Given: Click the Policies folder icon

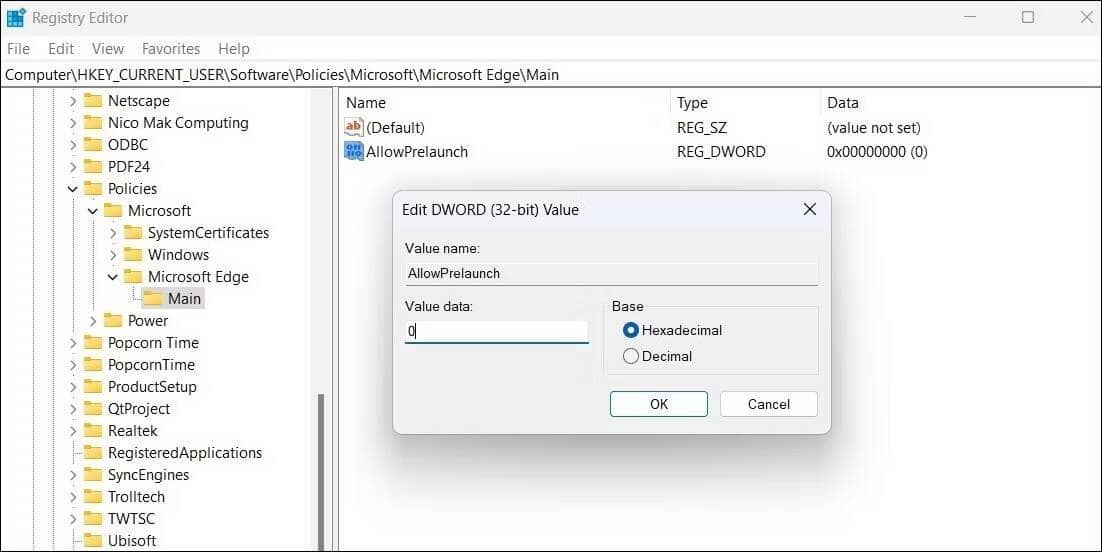Looking at the screenshot, I should (x=93, y=188).
